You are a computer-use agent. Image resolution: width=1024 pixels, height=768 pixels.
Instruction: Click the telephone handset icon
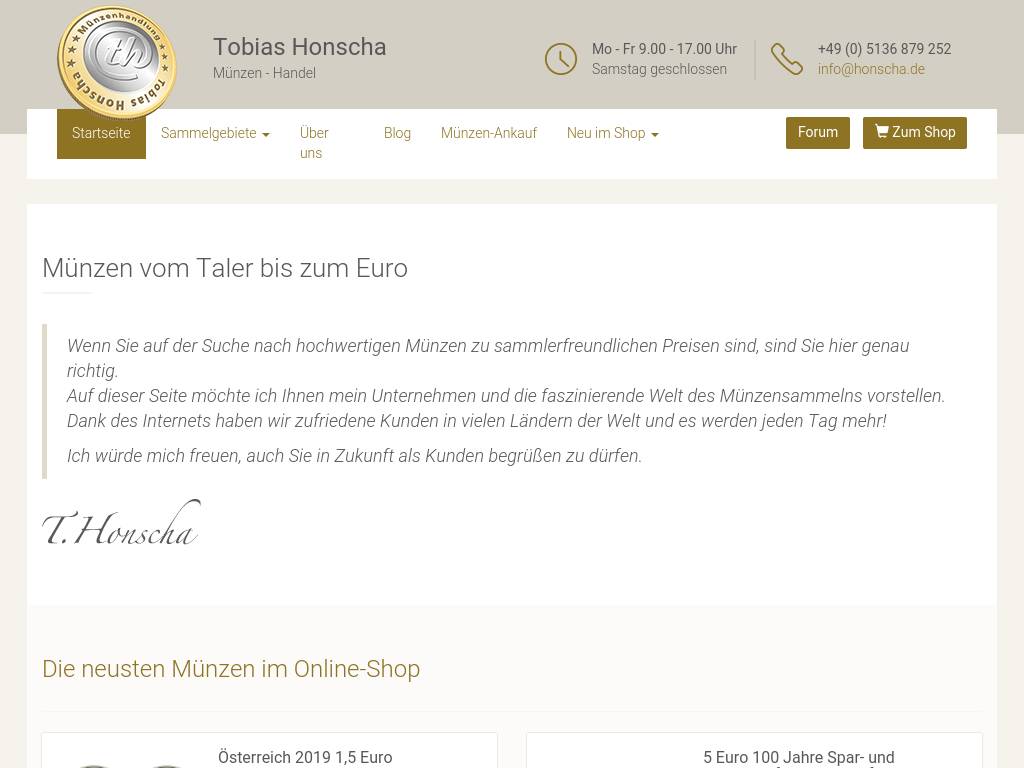tap(787, 59)
